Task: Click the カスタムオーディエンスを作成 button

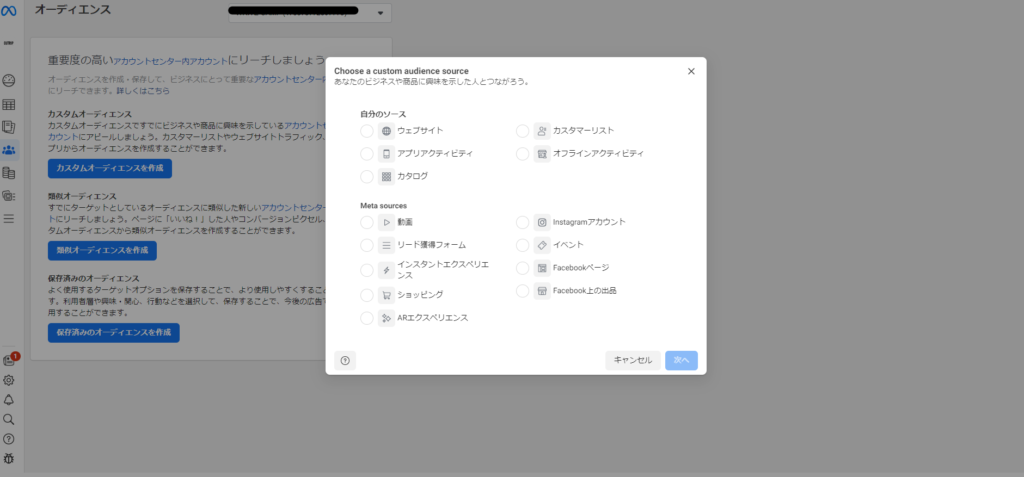Action: coord(110,168)
